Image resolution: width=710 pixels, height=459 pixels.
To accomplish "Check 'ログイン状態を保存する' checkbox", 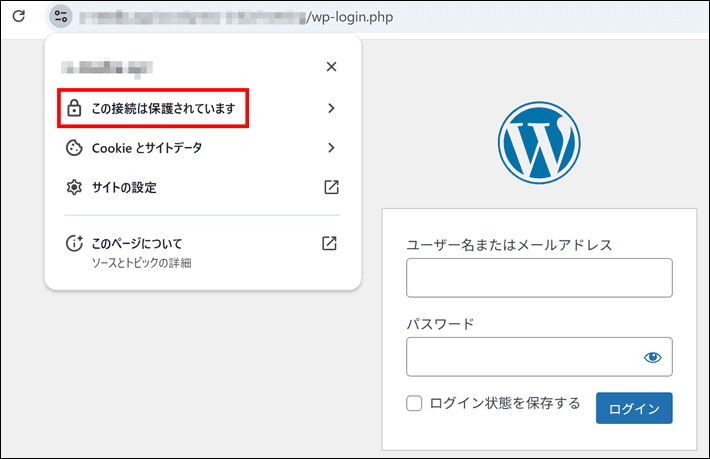I will point(414,403).
